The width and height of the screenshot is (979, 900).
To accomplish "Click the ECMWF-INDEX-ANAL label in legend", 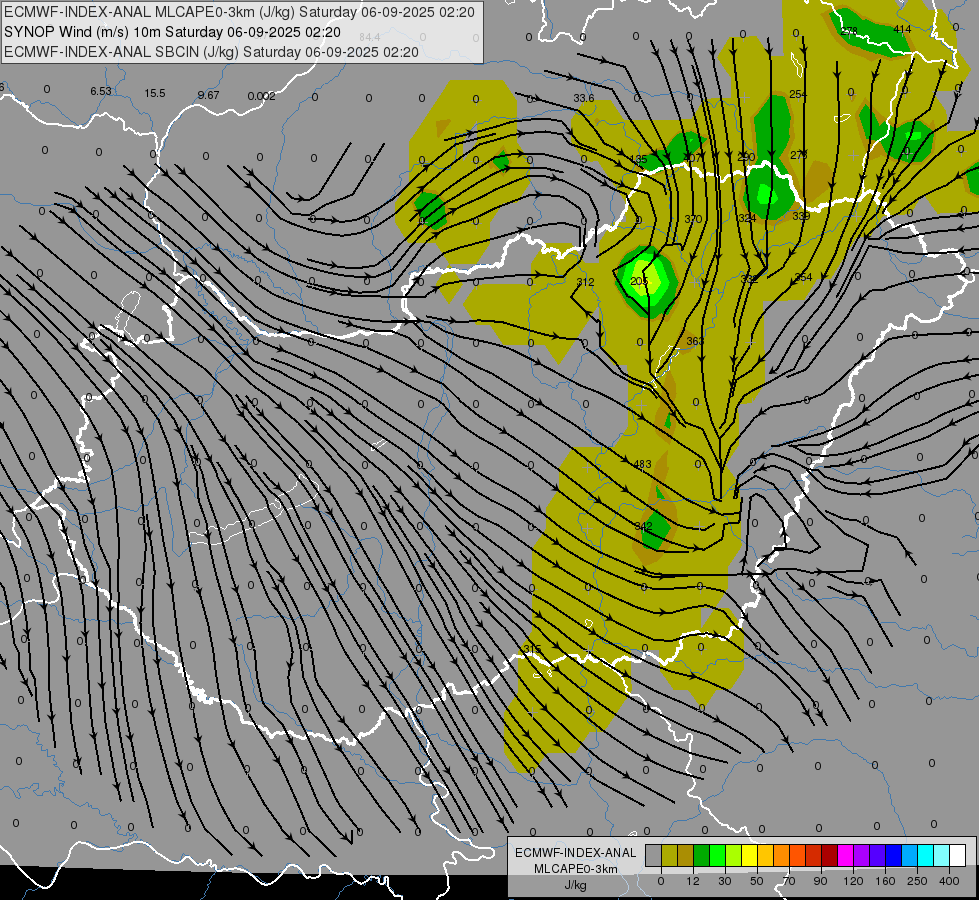I will pos(575,853).
